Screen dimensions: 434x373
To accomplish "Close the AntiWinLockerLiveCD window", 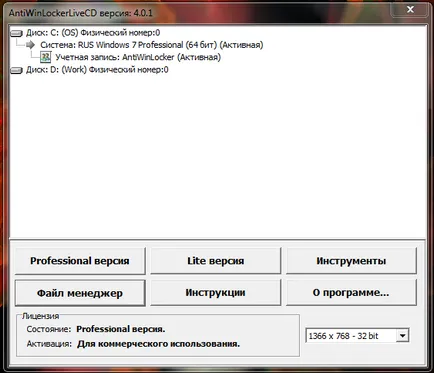I will [x=410, y=10].
